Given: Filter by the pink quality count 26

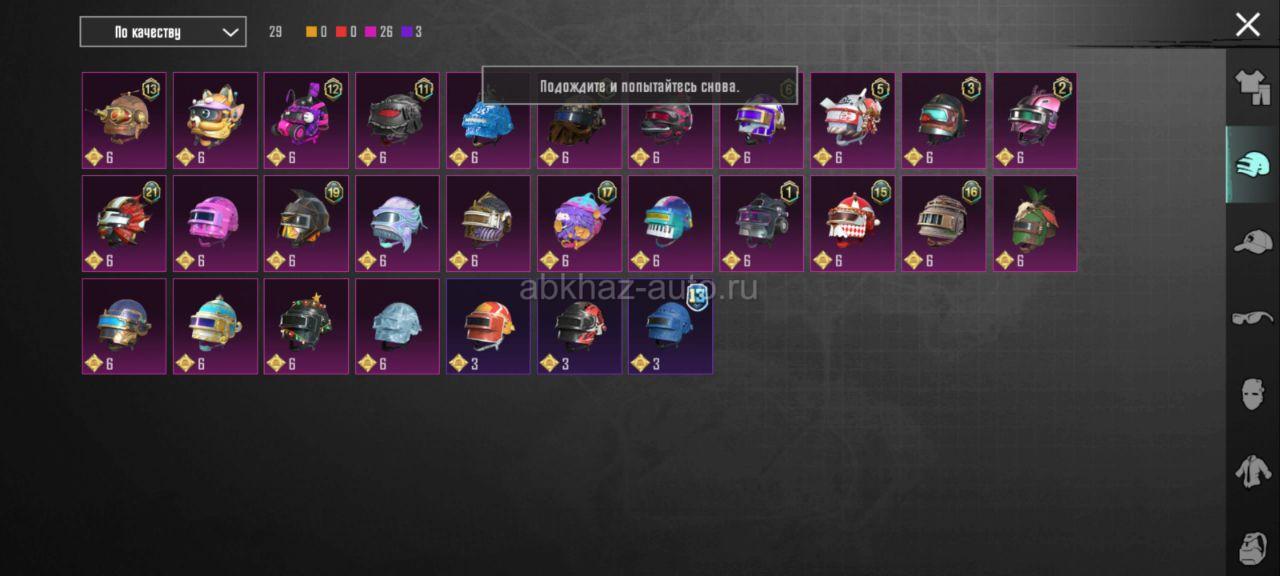Looking at the screenshot, I should coord(378,32).
